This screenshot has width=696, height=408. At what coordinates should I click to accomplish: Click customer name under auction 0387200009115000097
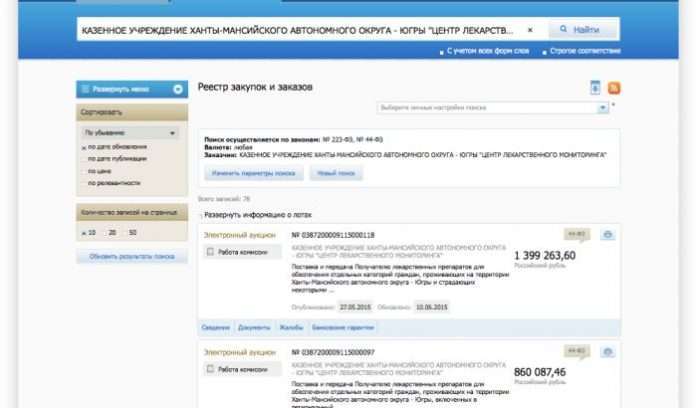(399, 368)
